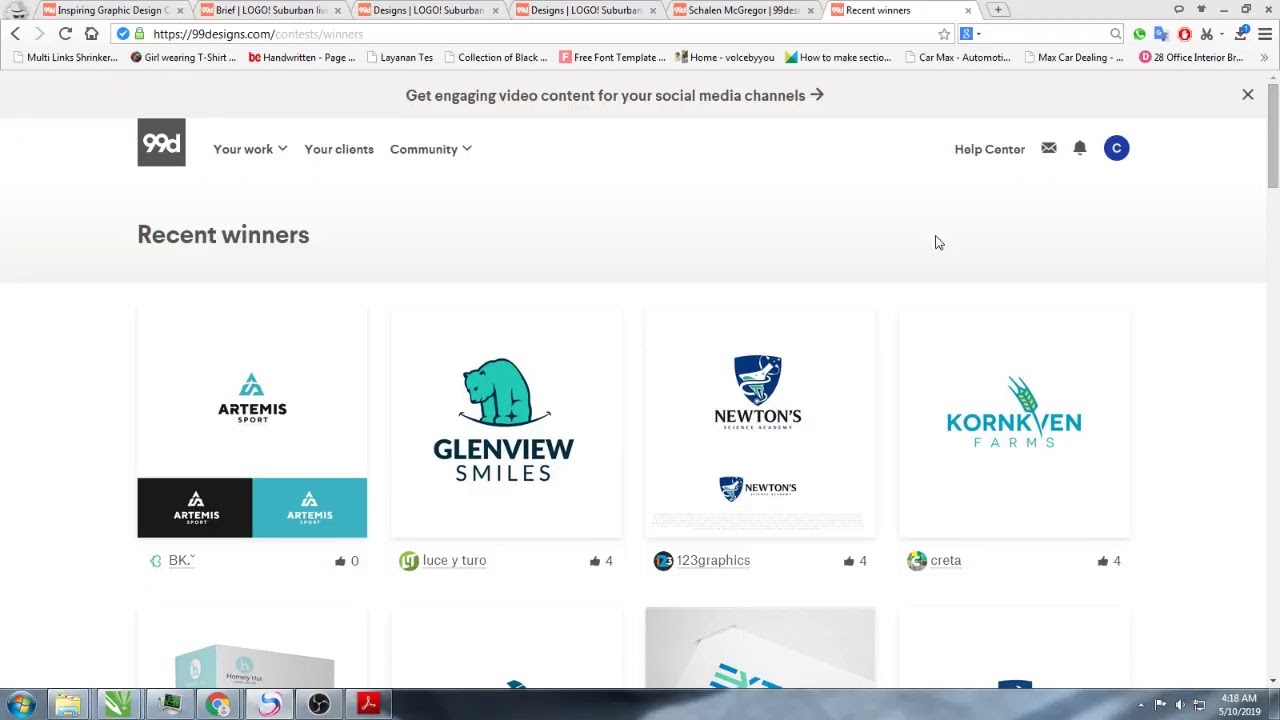Click creta's designer avatar
The height and width of the screenshot is (720, 1280).
(x=917, y=561)
